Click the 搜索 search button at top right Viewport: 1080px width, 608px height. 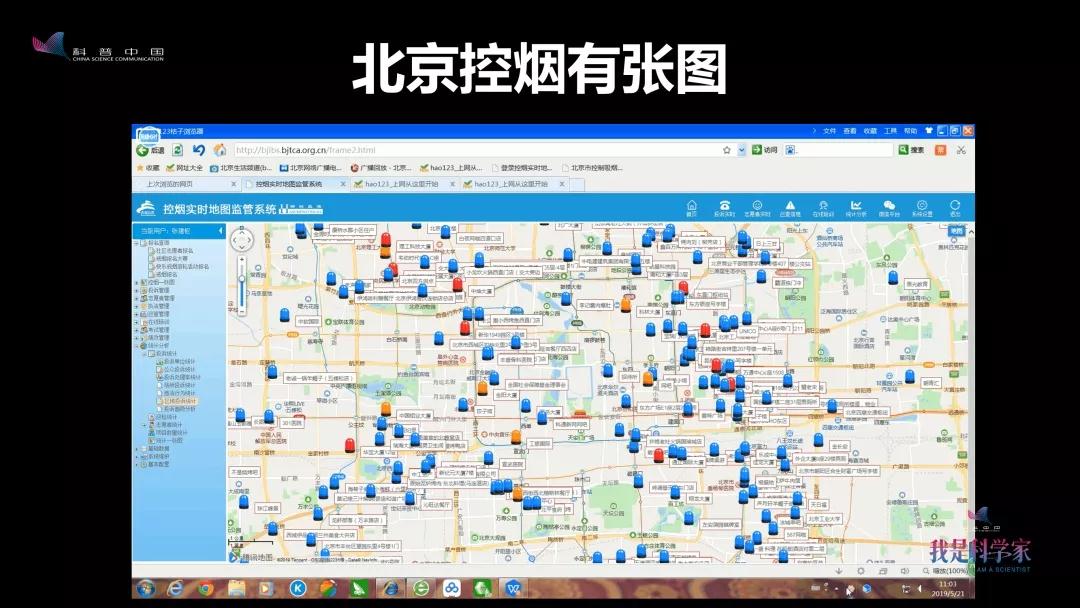point(908,148)
